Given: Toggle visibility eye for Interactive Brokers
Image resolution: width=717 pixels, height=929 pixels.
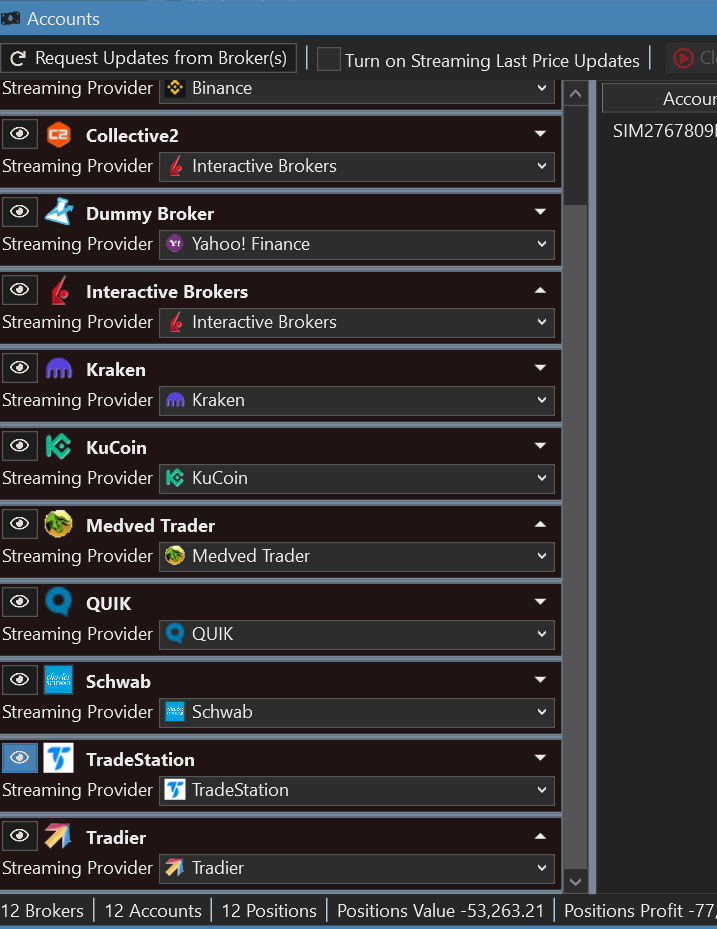Looking at the screenshot, I should coord(19,290).
